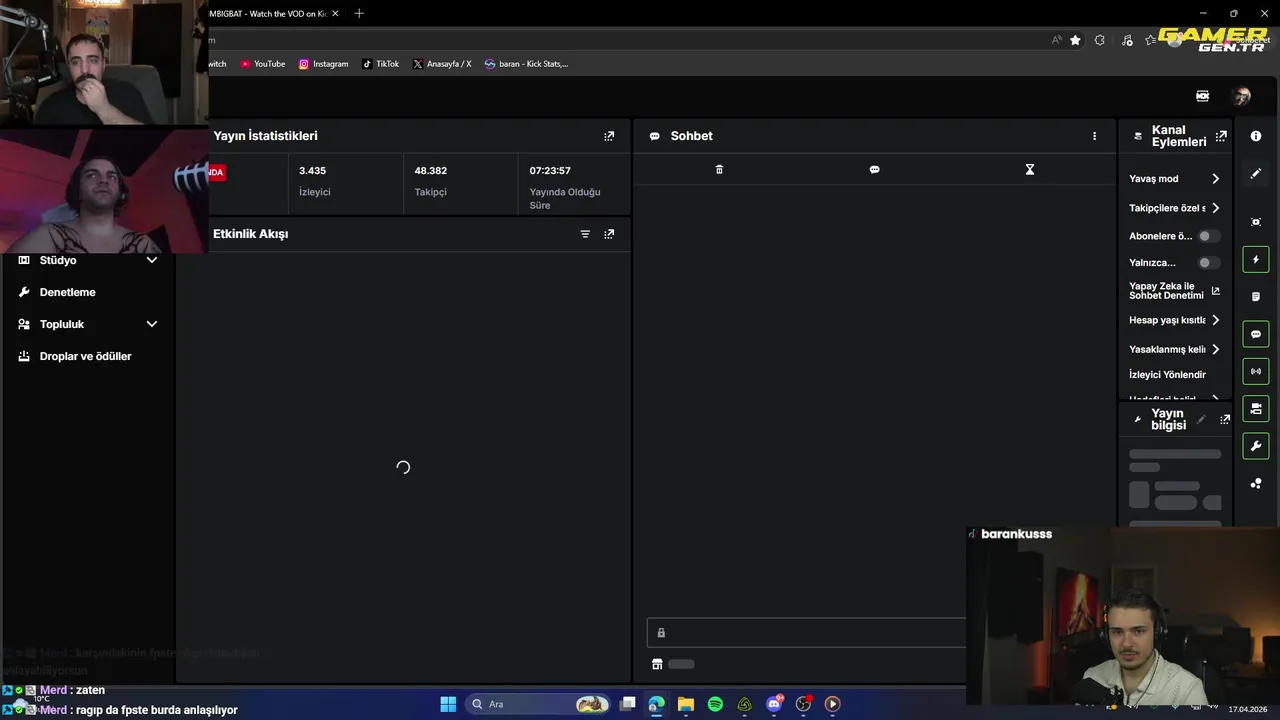Click the camera icon in right sidebar
This screenshot has width=1280, height=720.
coord(1256,409)
